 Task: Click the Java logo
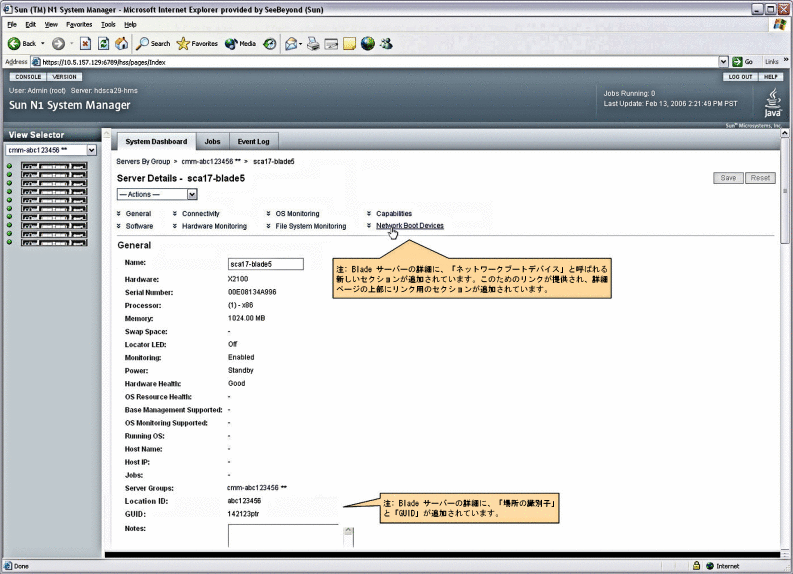tap(773, 103)
